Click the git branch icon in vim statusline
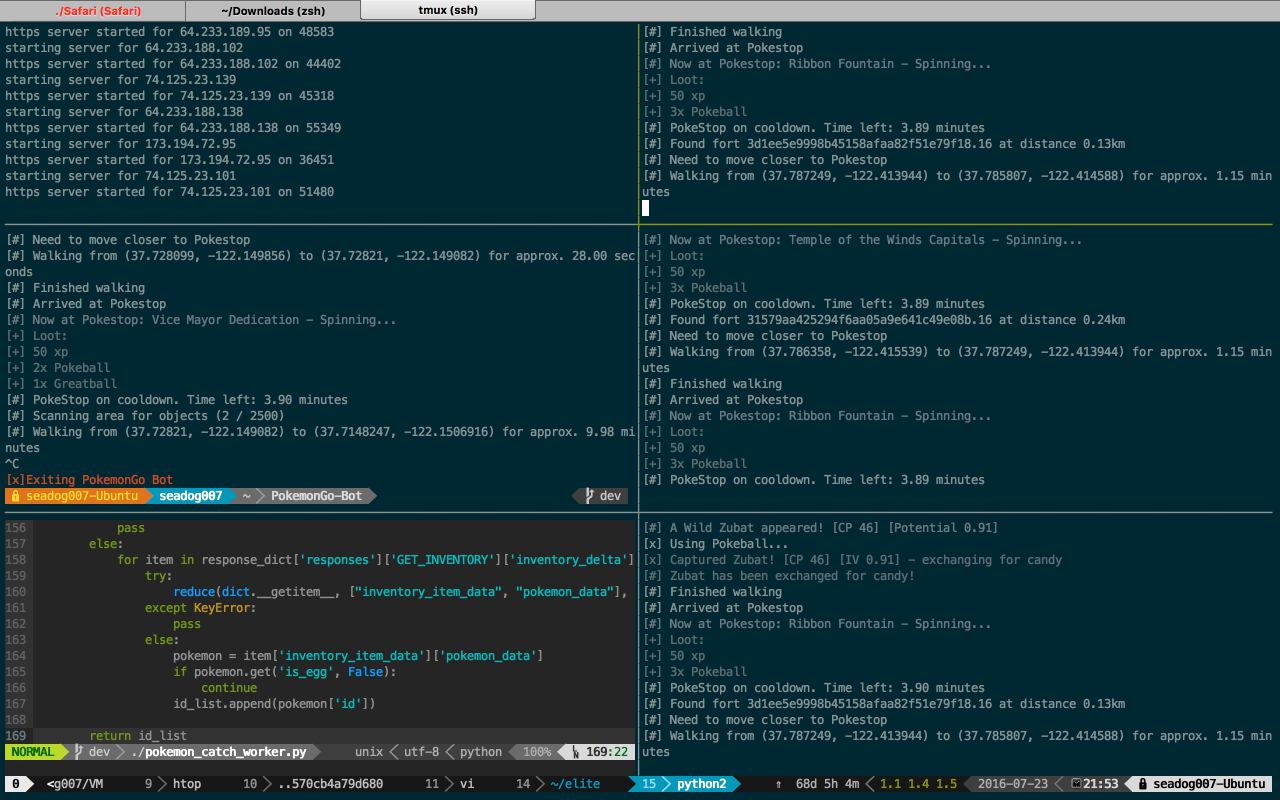This screenshot has height=800, width=1280. 78,752
